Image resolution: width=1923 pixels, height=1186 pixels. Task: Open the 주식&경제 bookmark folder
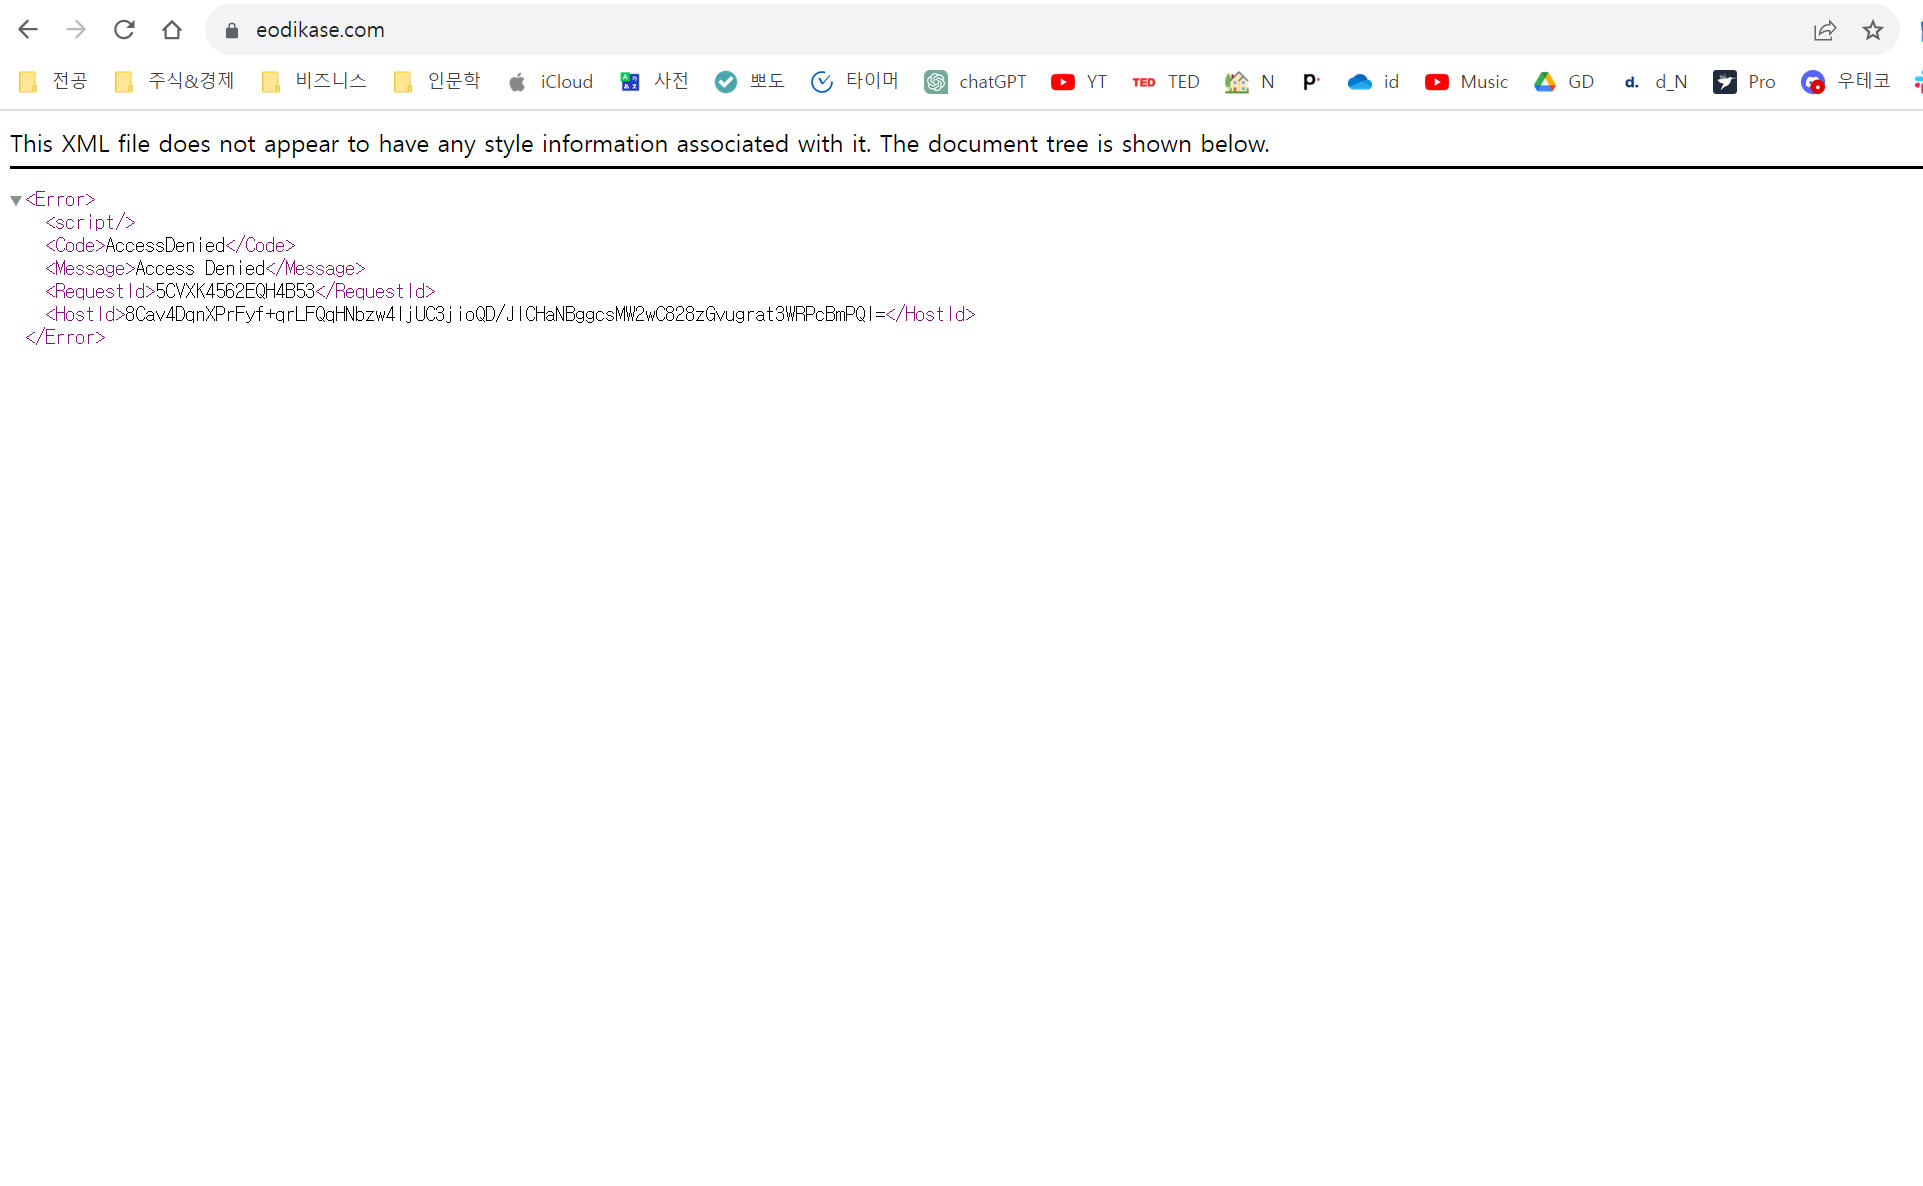pyautogui.click(x=175, y=81)
